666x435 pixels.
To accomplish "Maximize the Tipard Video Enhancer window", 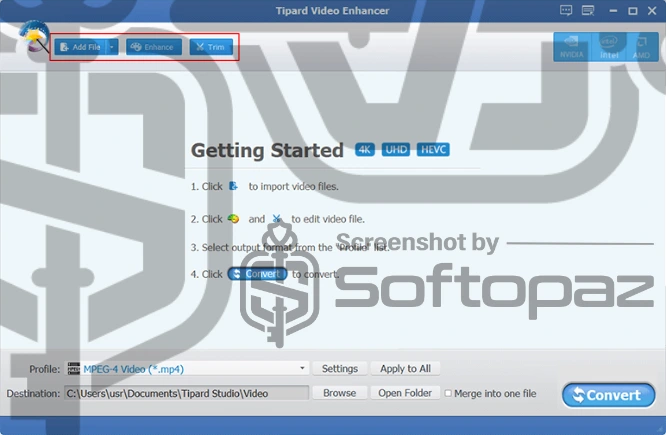I will coord(633,11).
